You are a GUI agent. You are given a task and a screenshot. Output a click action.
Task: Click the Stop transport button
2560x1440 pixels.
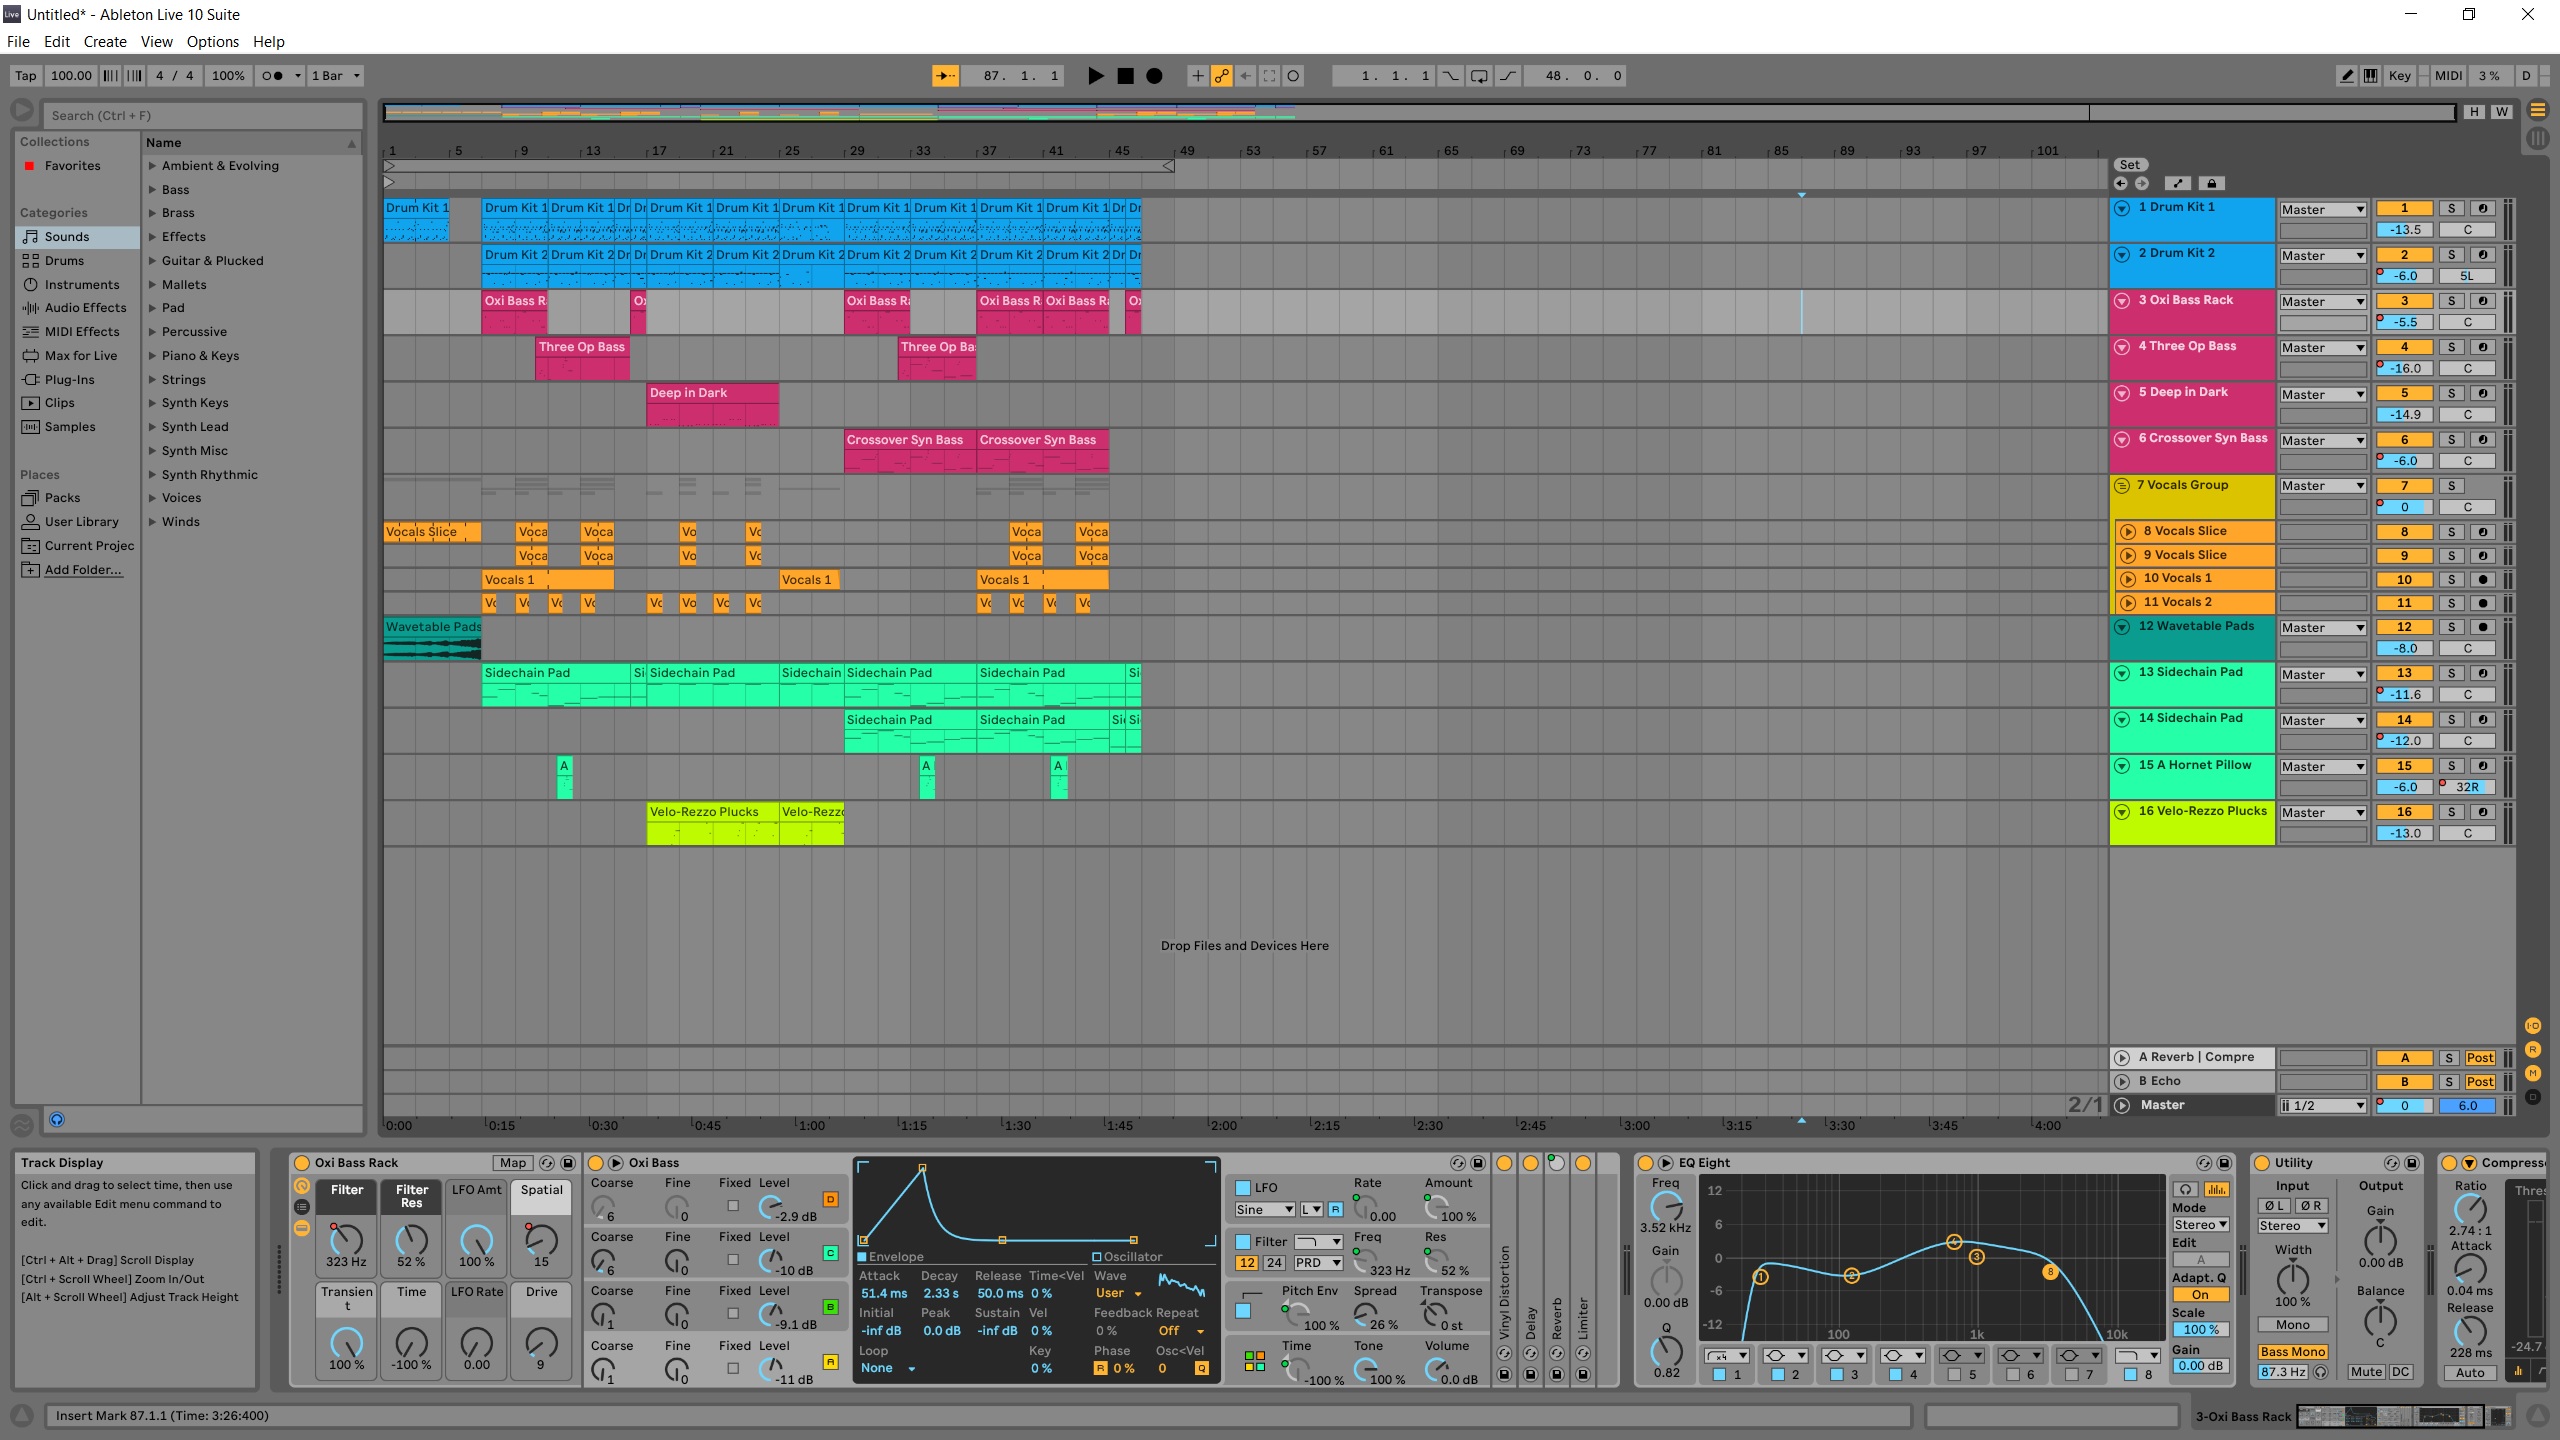(1125, 76)
